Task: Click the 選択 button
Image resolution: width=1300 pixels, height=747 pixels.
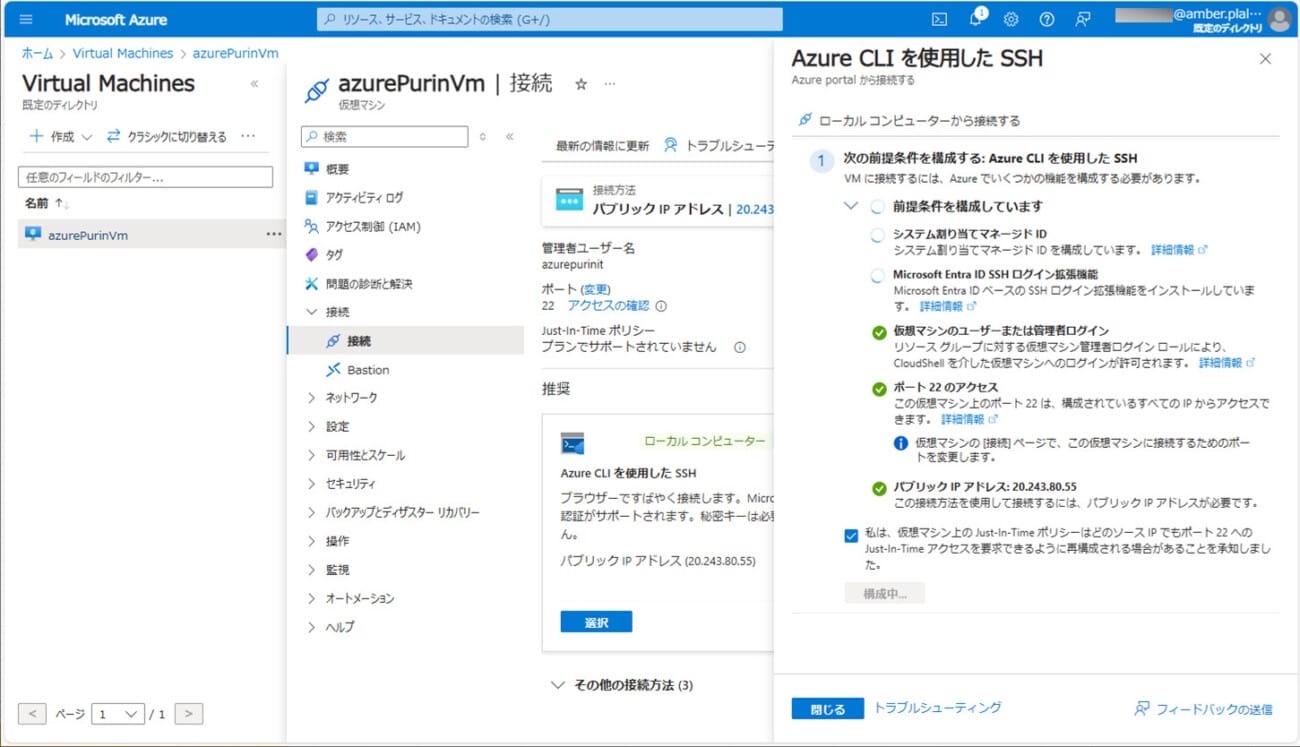Action: pos(596,622)
